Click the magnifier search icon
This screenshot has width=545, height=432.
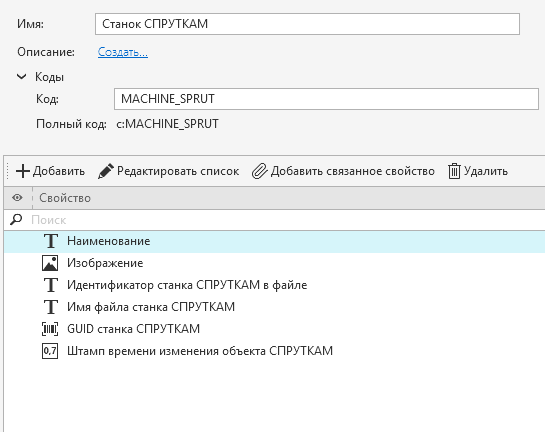pyautogui.click(x=16, y=220)
